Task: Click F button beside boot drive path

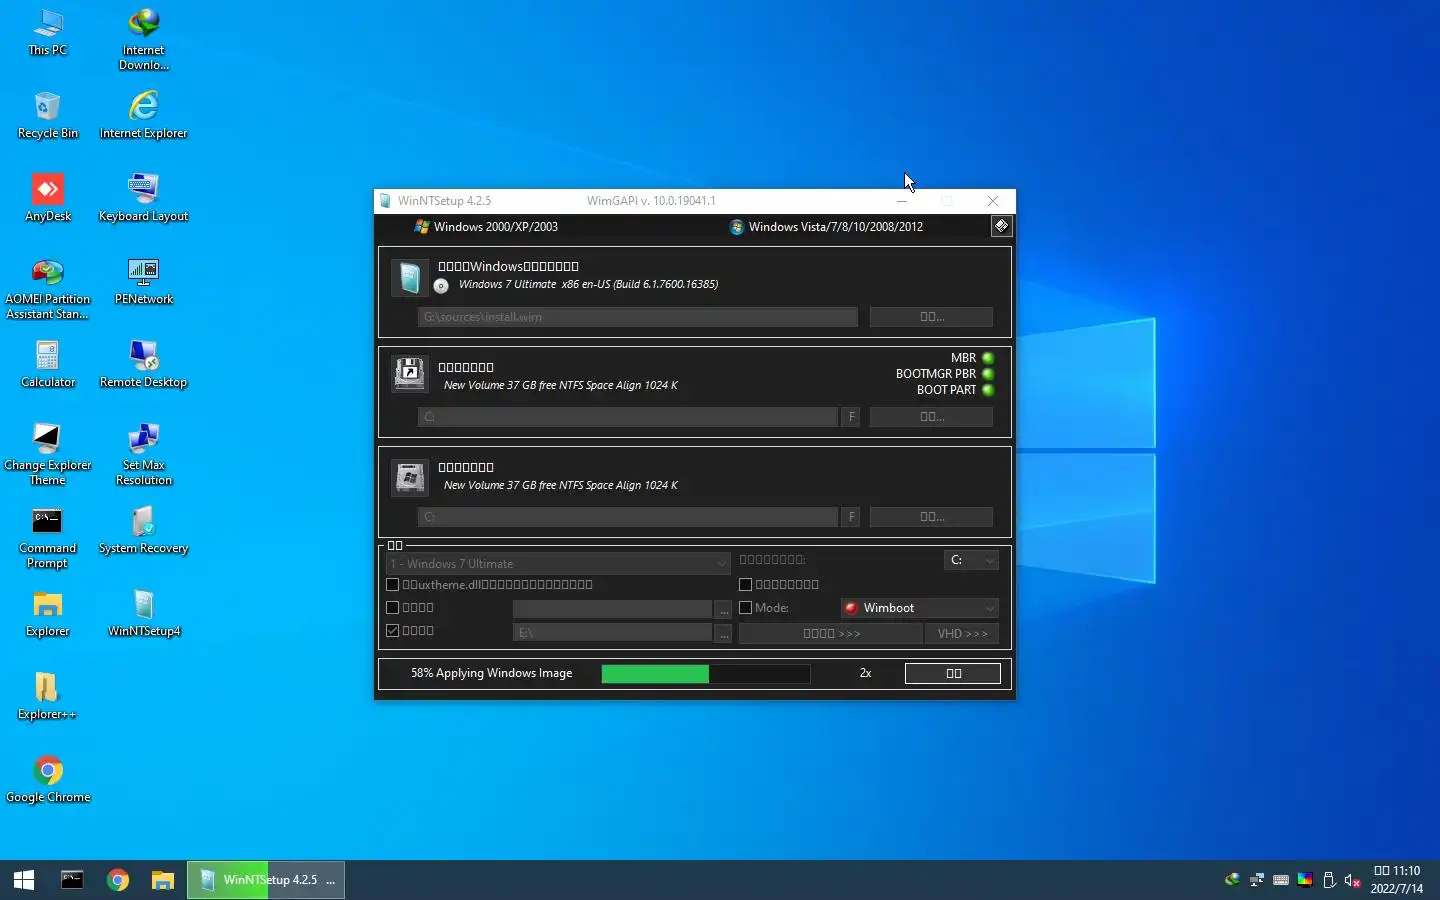Action: [x=851, y=417]
